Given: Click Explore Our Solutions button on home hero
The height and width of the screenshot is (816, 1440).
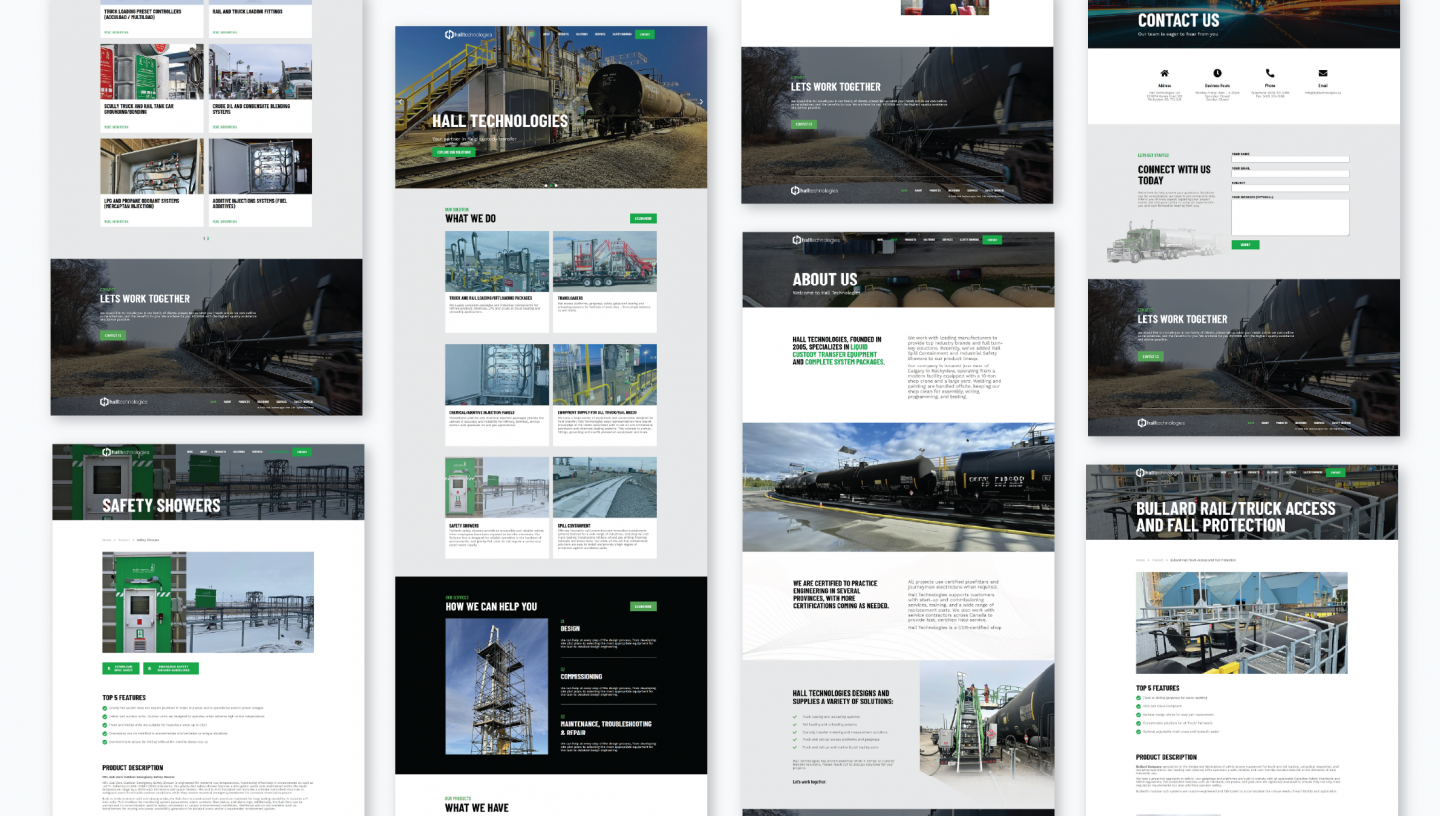Looking at the screenshot, I should (x=454, y=152).
